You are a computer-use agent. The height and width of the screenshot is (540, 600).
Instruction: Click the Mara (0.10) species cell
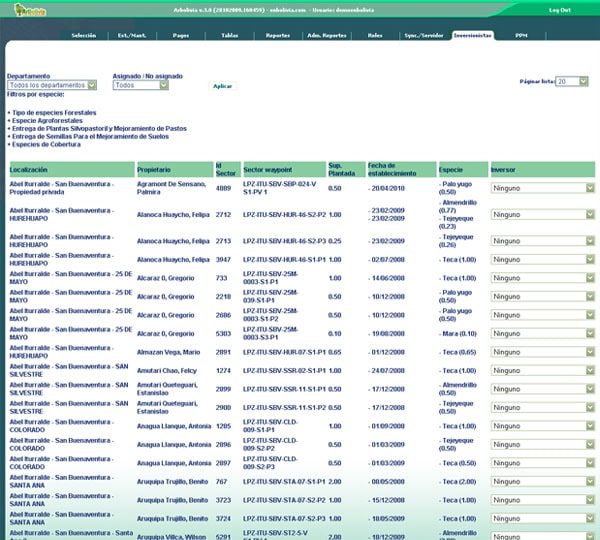(x=459, y=333)
